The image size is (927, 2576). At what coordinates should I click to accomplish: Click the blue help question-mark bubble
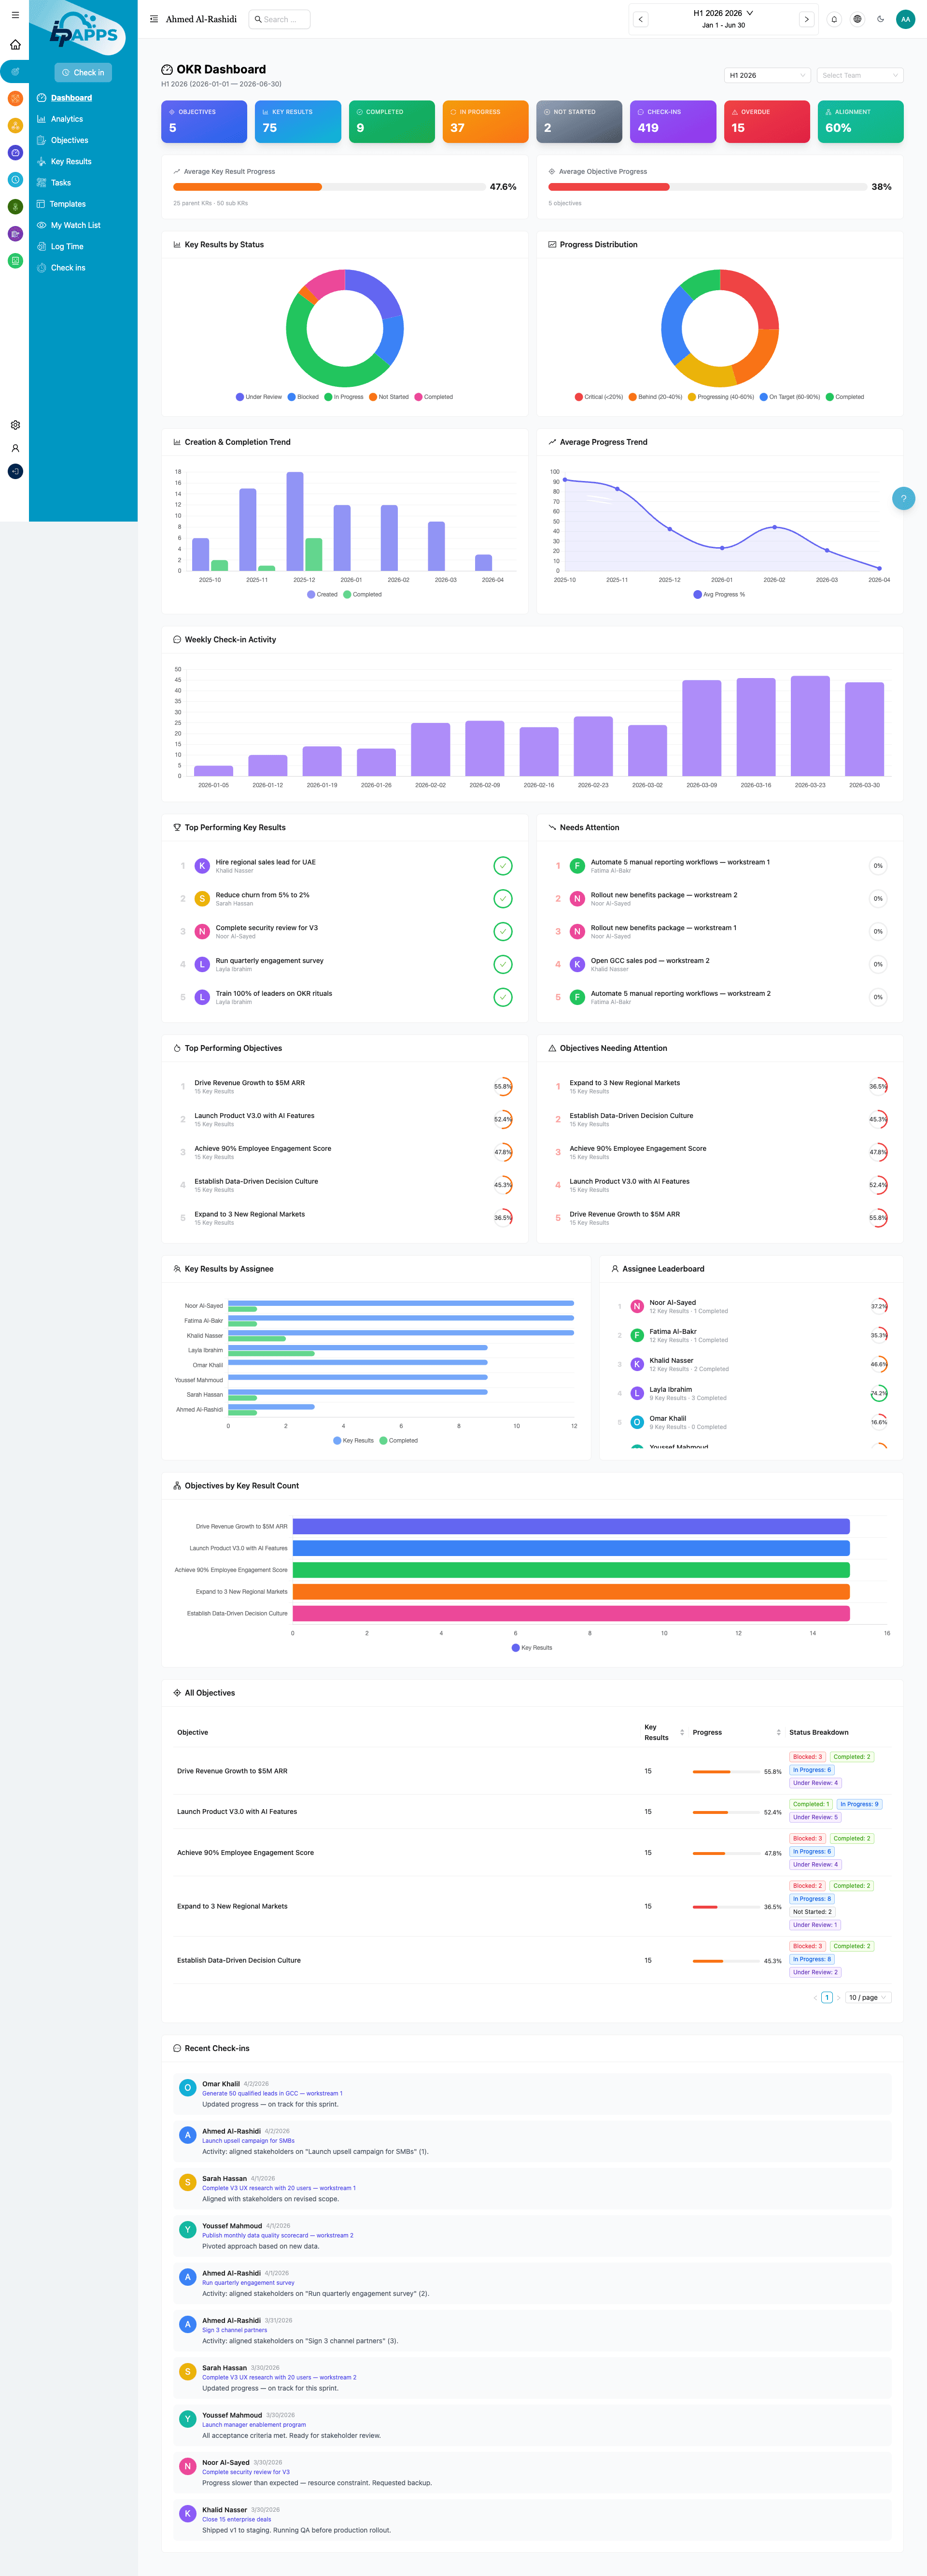pyautogui.click(x=903, y=498)
